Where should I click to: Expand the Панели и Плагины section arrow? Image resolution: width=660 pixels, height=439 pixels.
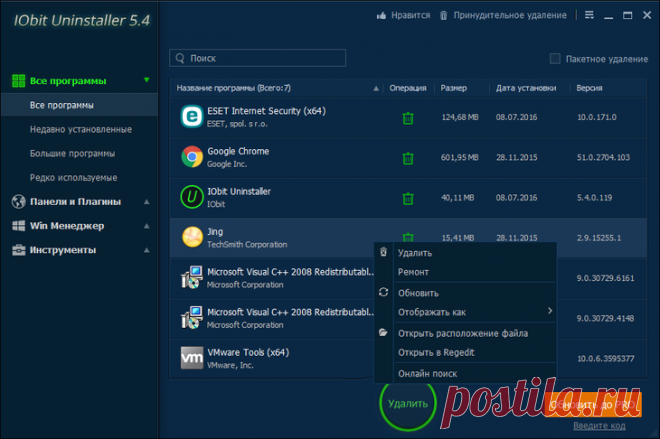(146, 202)
